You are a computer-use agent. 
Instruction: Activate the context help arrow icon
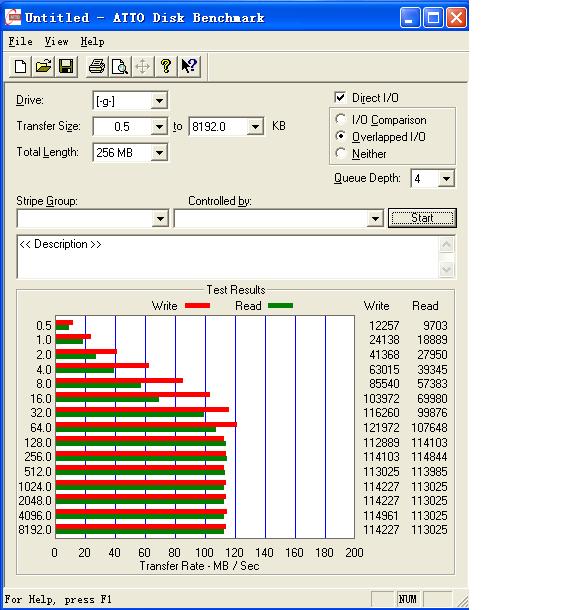pos(189,67)
